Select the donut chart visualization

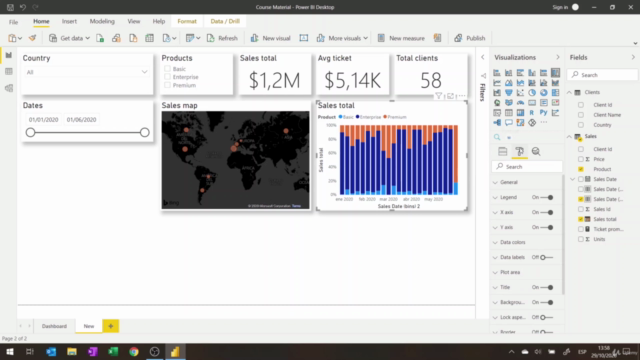click(x=544, y=93)
